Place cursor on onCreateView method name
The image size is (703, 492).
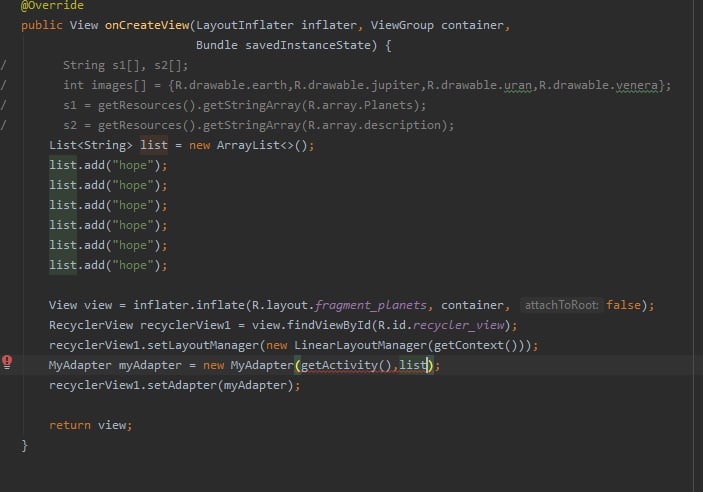coord(147,25)
